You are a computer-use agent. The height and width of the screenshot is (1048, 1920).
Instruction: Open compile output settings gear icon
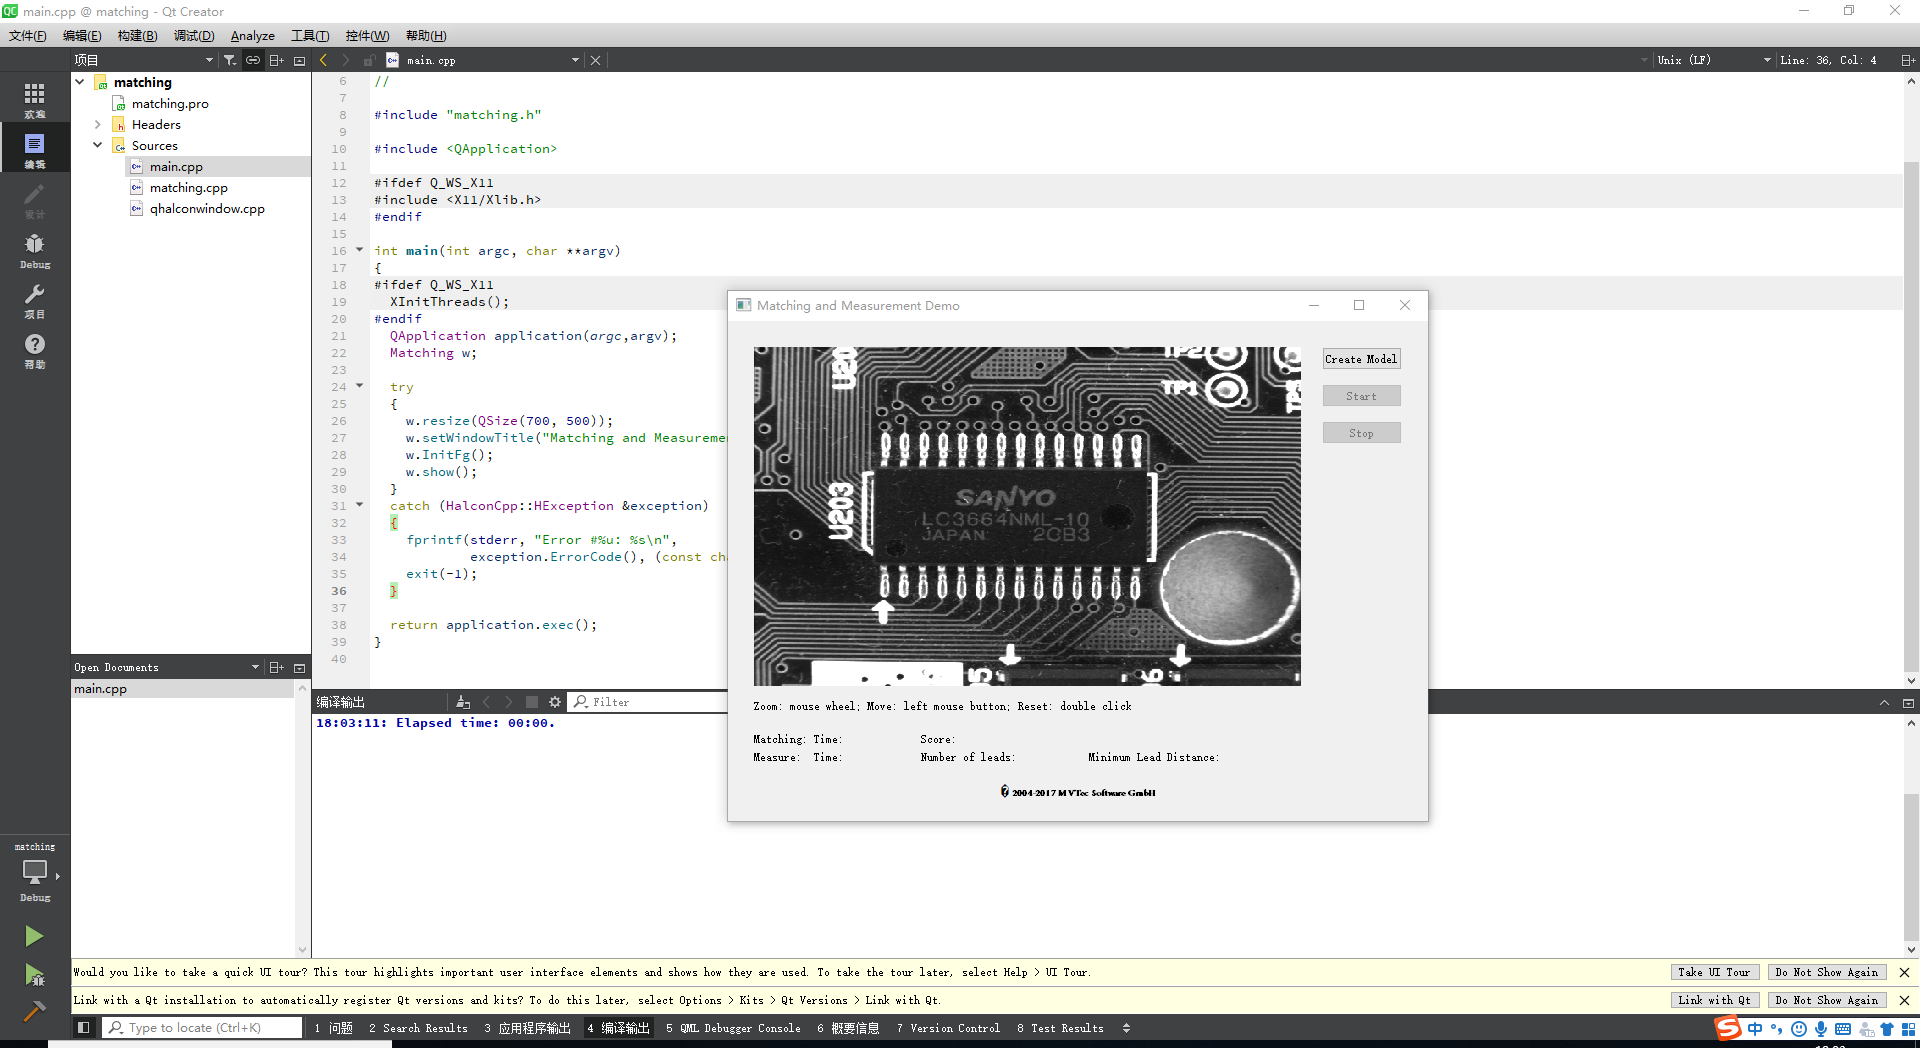coord(555,702)
